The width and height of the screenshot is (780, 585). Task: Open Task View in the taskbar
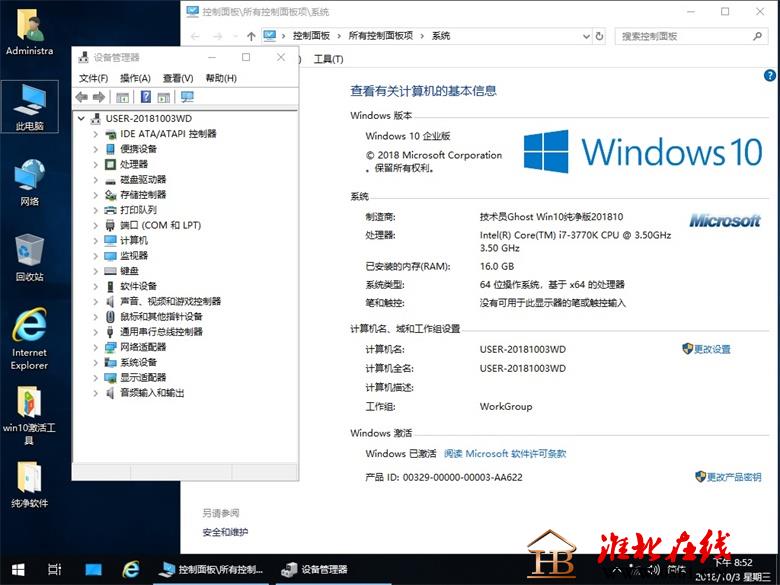pyautogui.click(x=54, y=569)
